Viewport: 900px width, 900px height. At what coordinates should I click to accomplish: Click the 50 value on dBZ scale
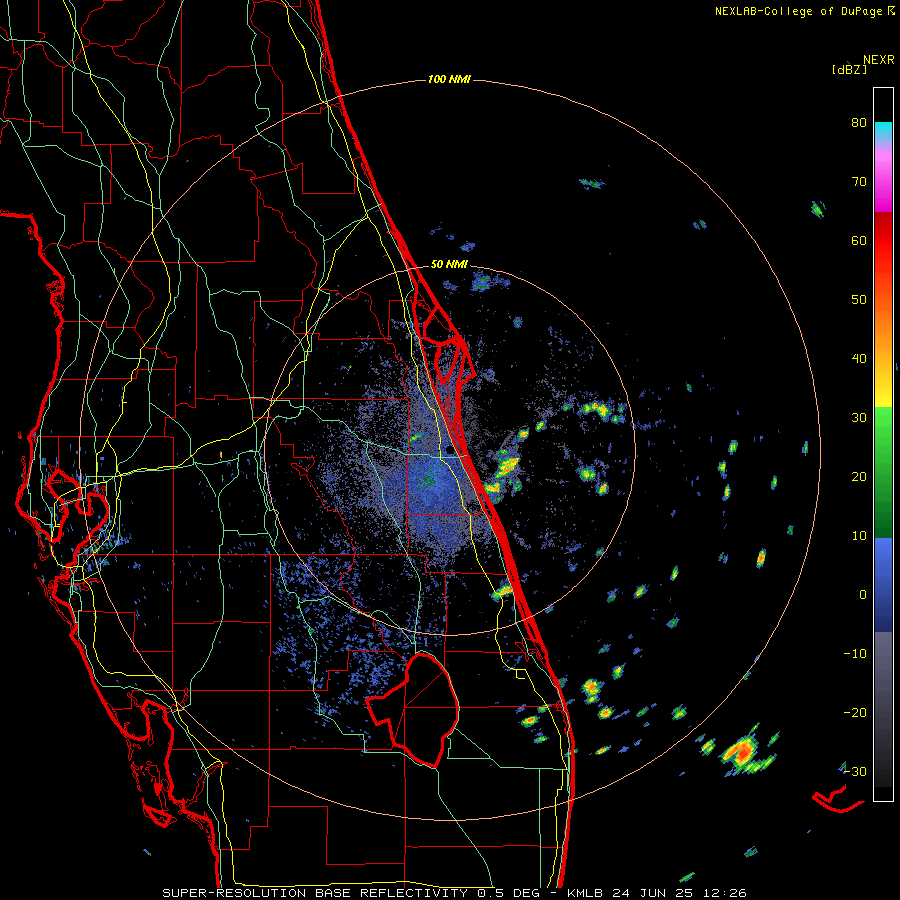859,300
